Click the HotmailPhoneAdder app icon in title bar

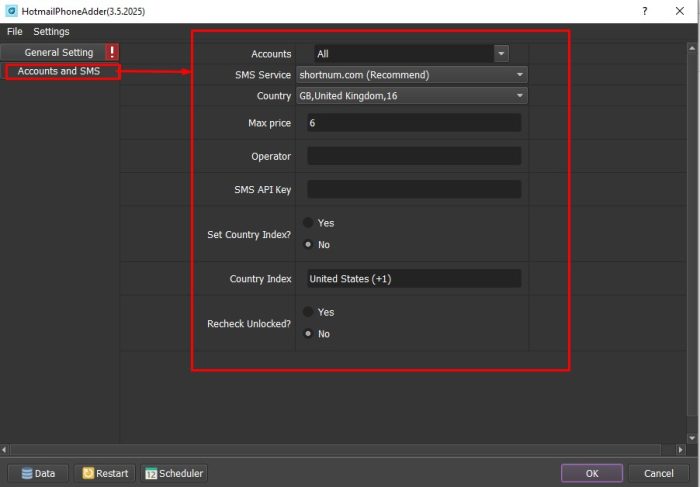(x=12, y=11)
